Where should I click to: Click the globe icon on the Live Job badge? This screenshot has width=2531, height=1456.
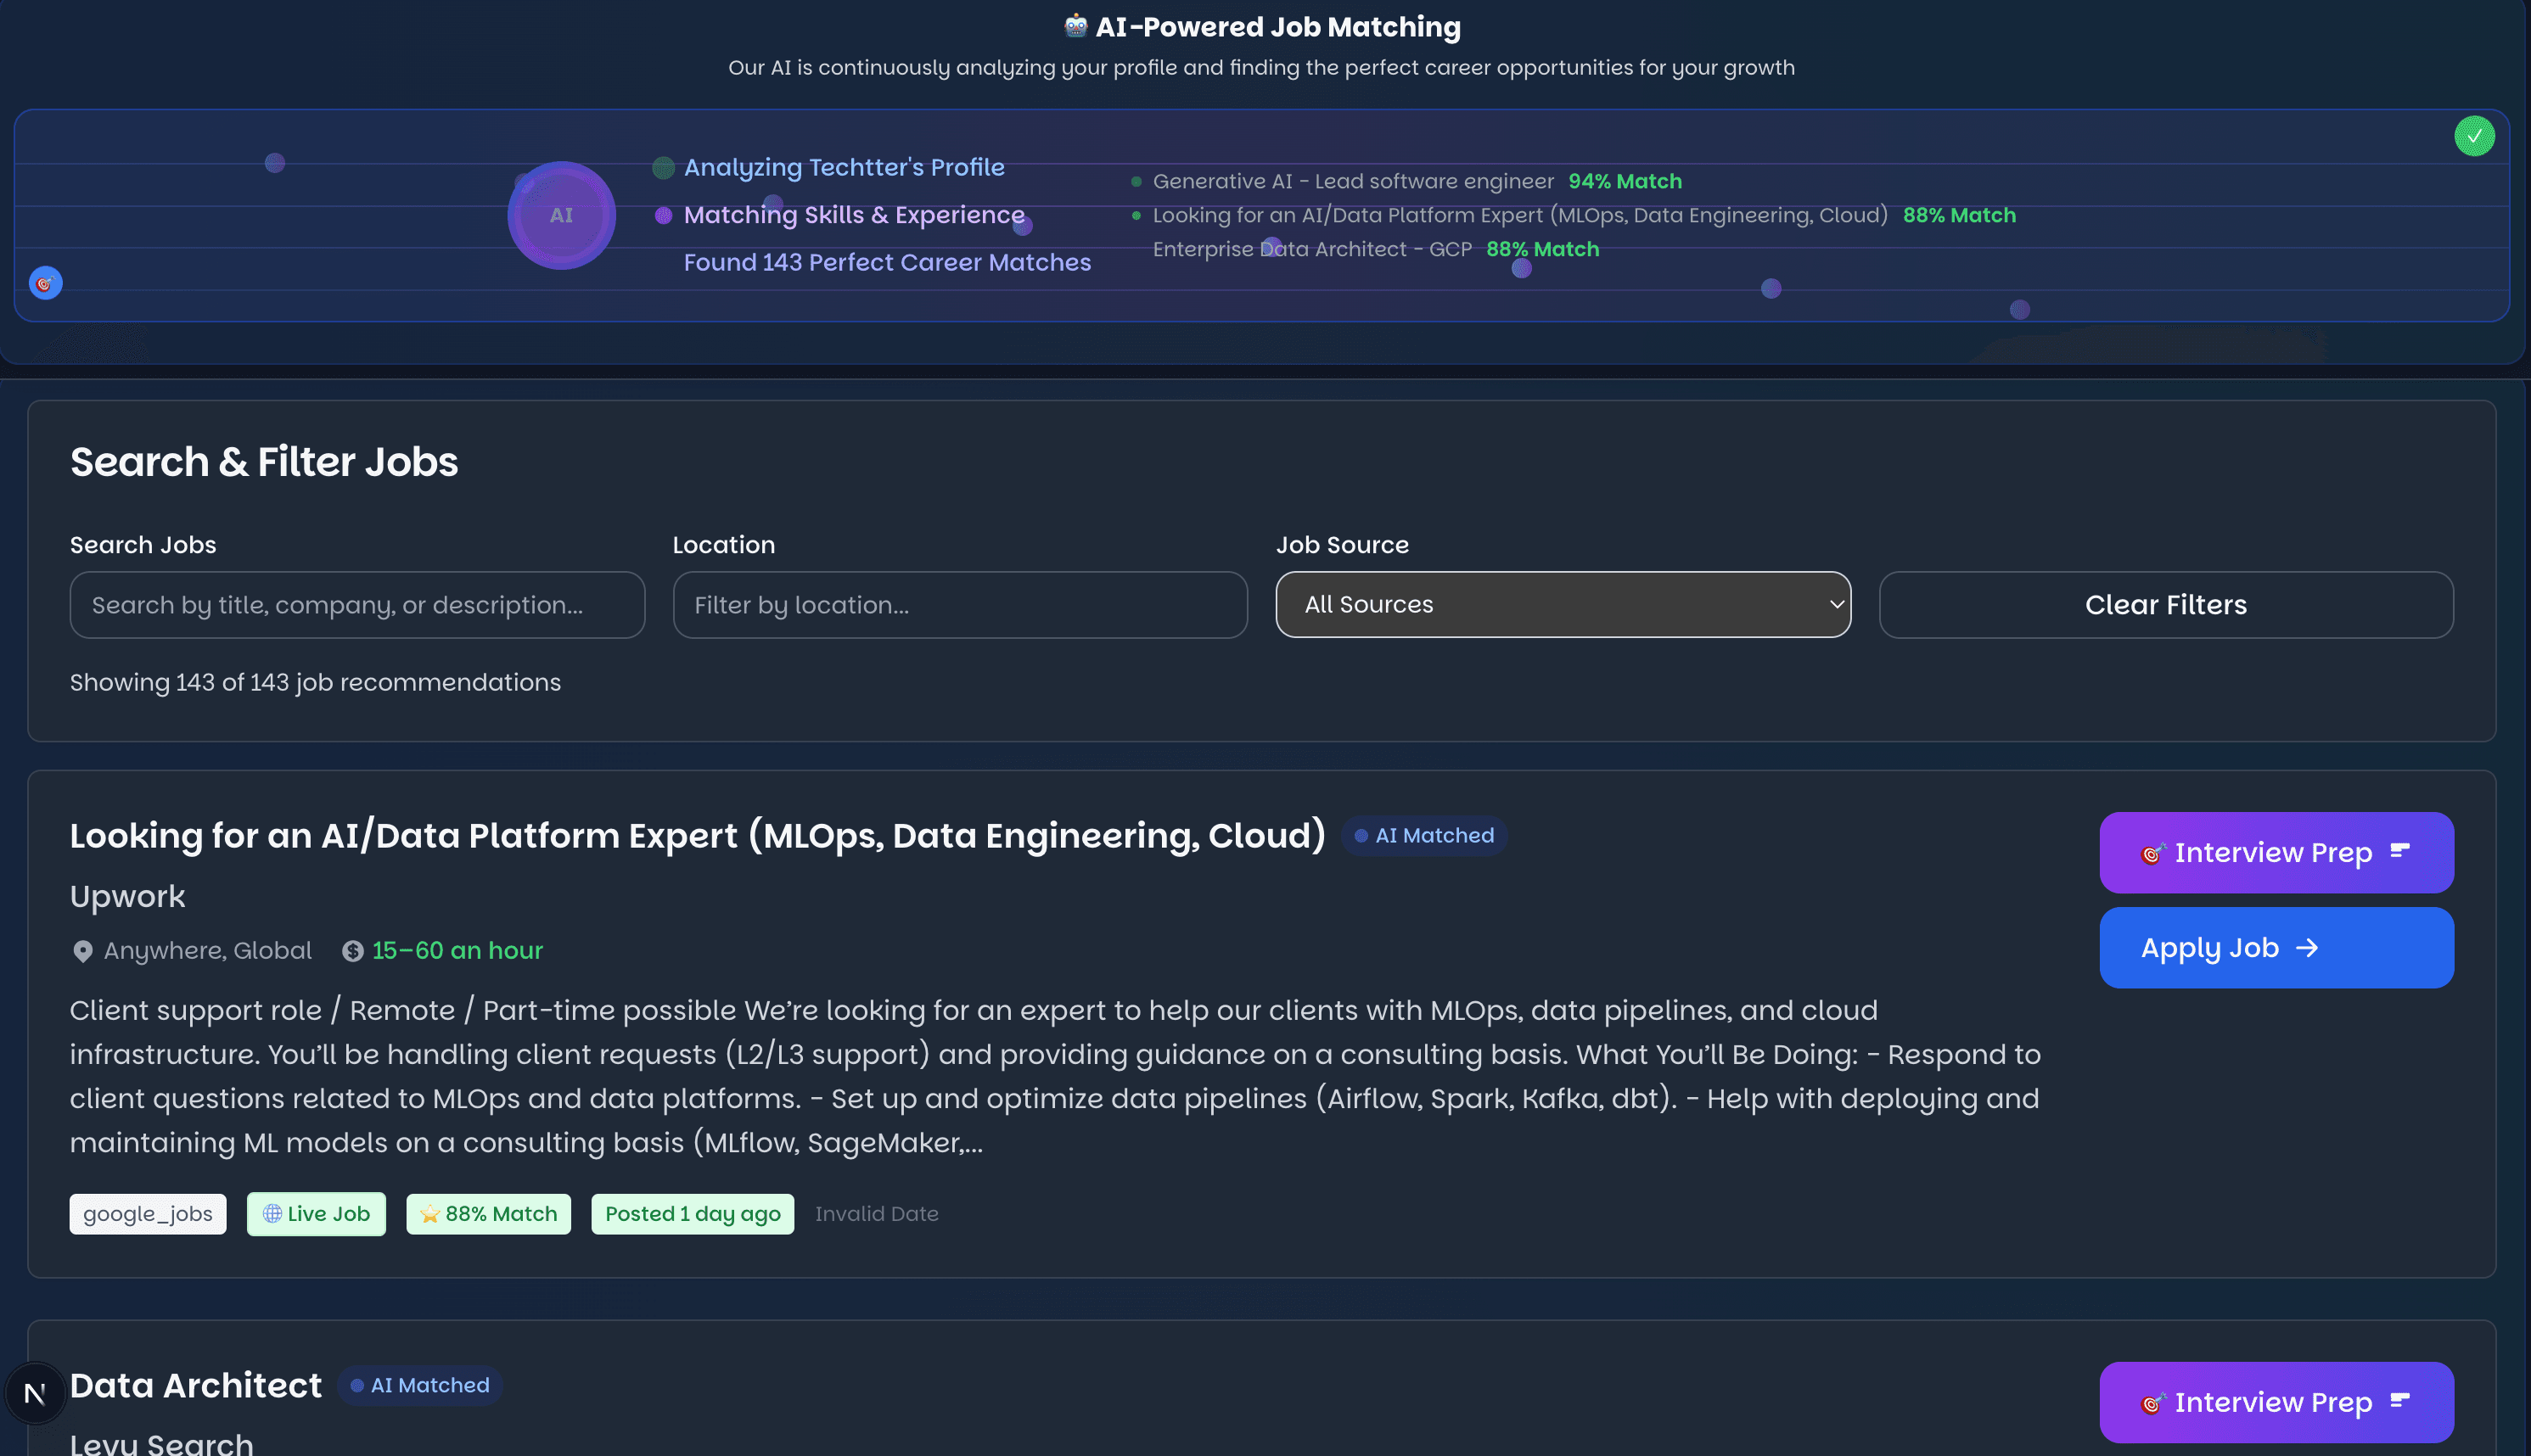[x=273, y=1213]
